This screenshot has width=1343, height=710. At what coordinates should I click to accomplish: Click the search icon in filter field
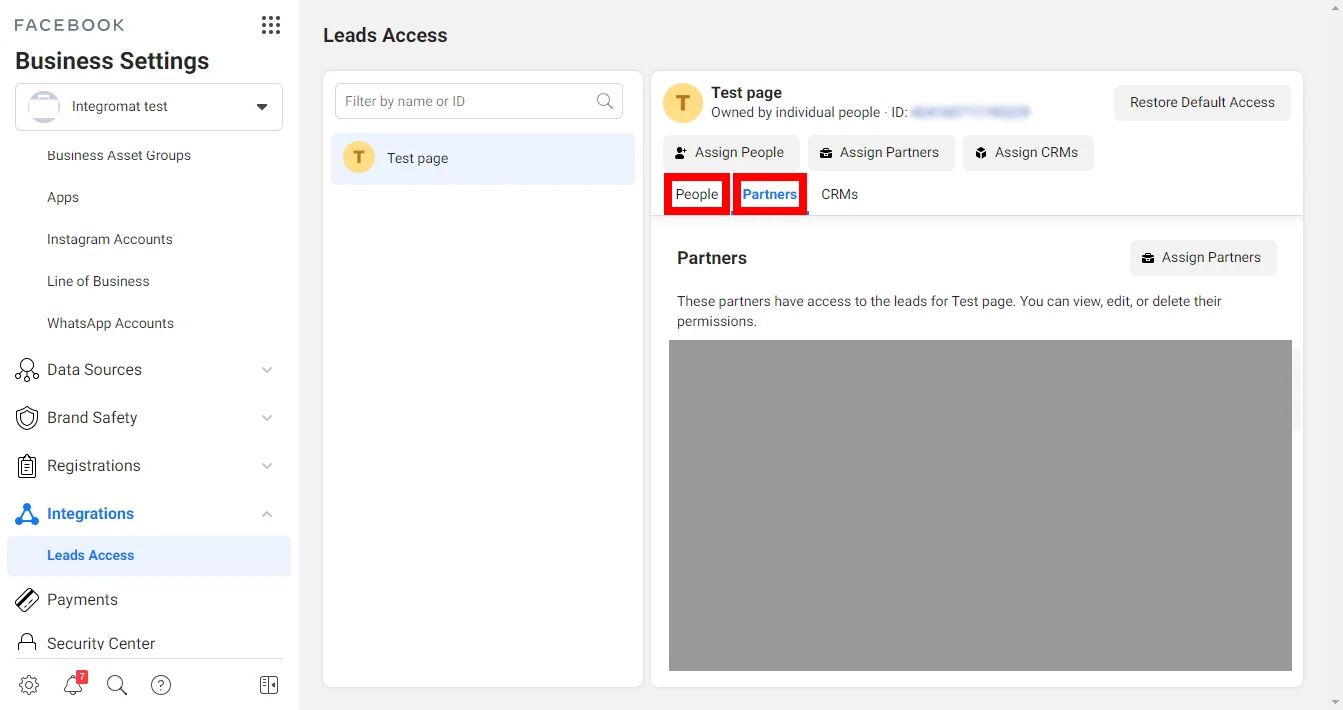coord(605,101)
